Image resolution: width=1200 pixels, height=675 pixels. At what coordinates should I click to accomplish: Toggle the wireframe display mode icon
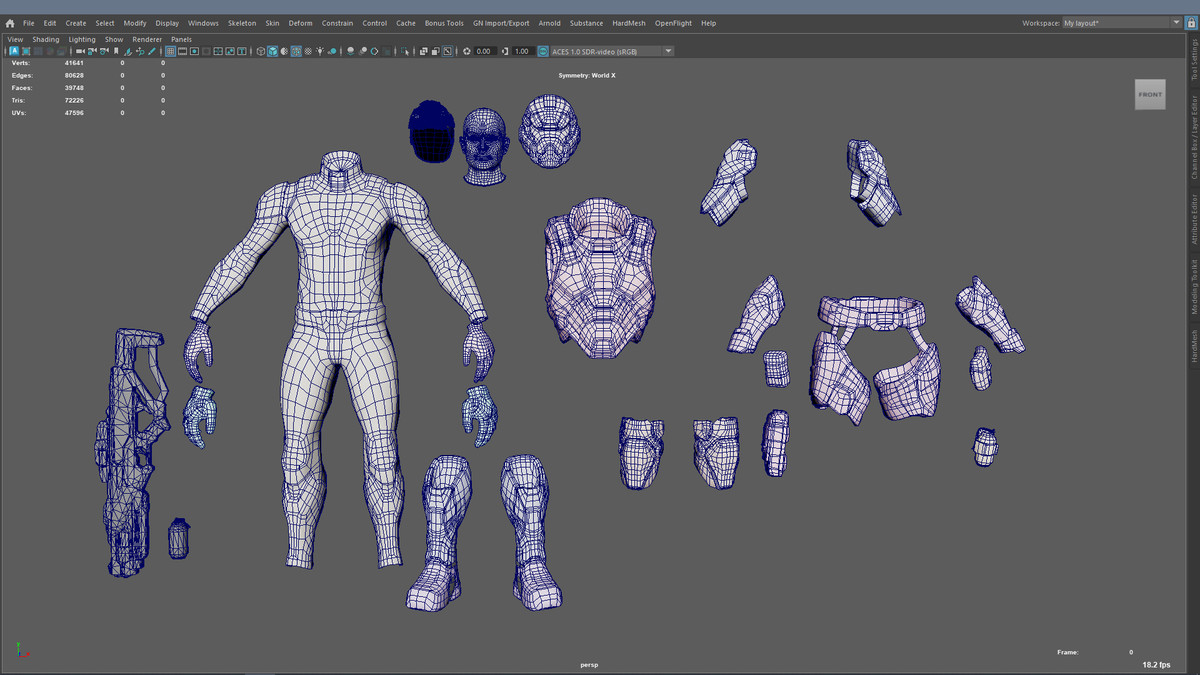[262, 51]
